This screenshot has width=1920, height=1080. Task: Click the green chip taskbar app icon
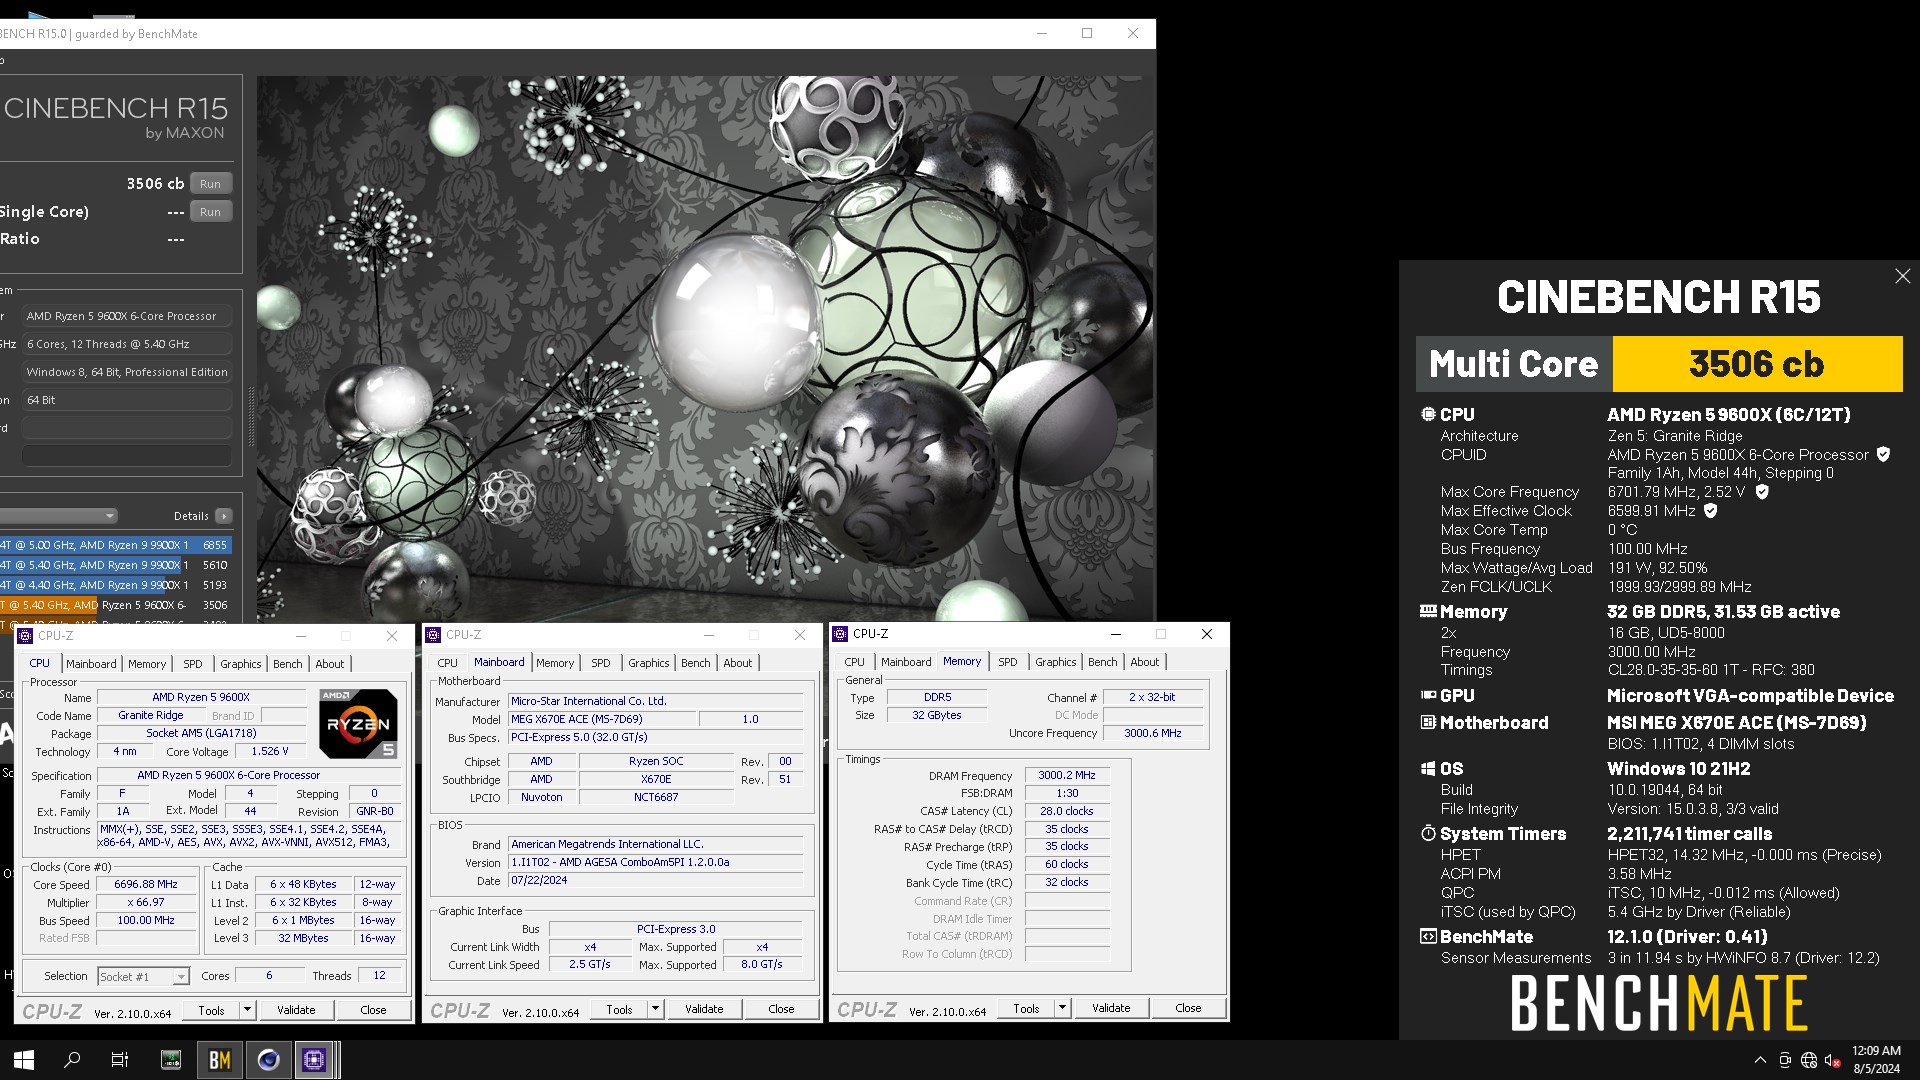coord(171,1060)
